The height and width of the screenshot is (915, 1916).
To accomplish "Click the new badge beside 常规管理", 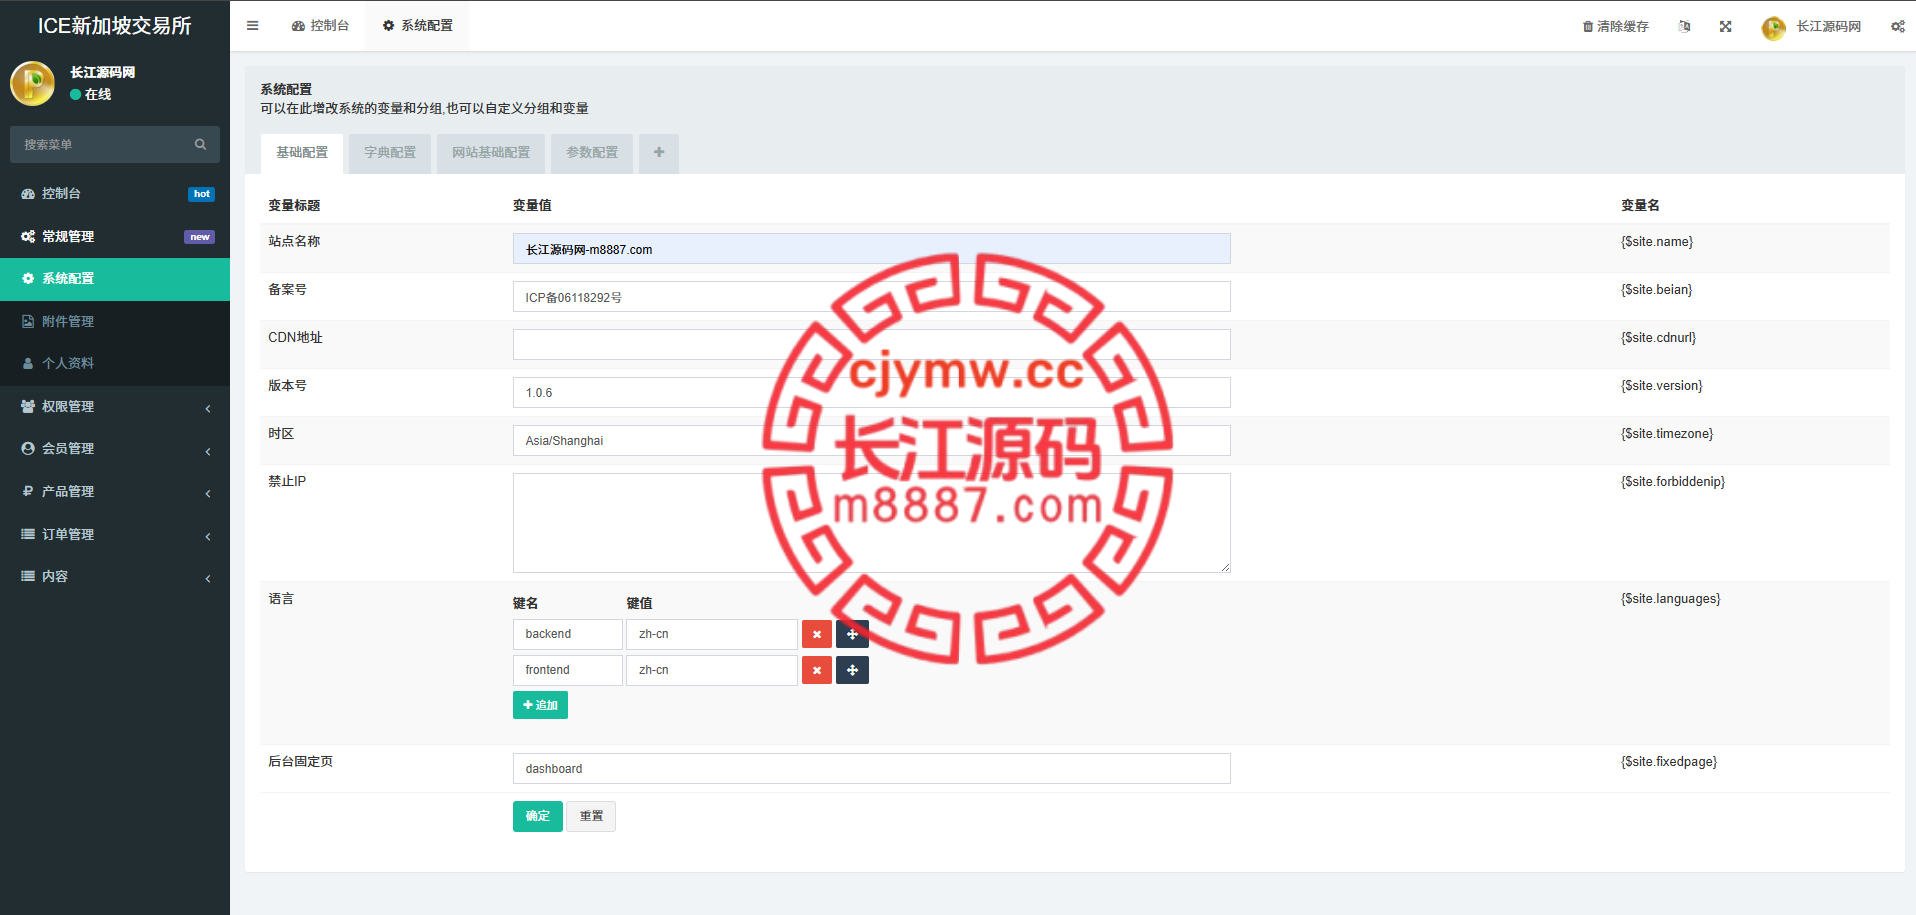I will click(x=199, y=237).
